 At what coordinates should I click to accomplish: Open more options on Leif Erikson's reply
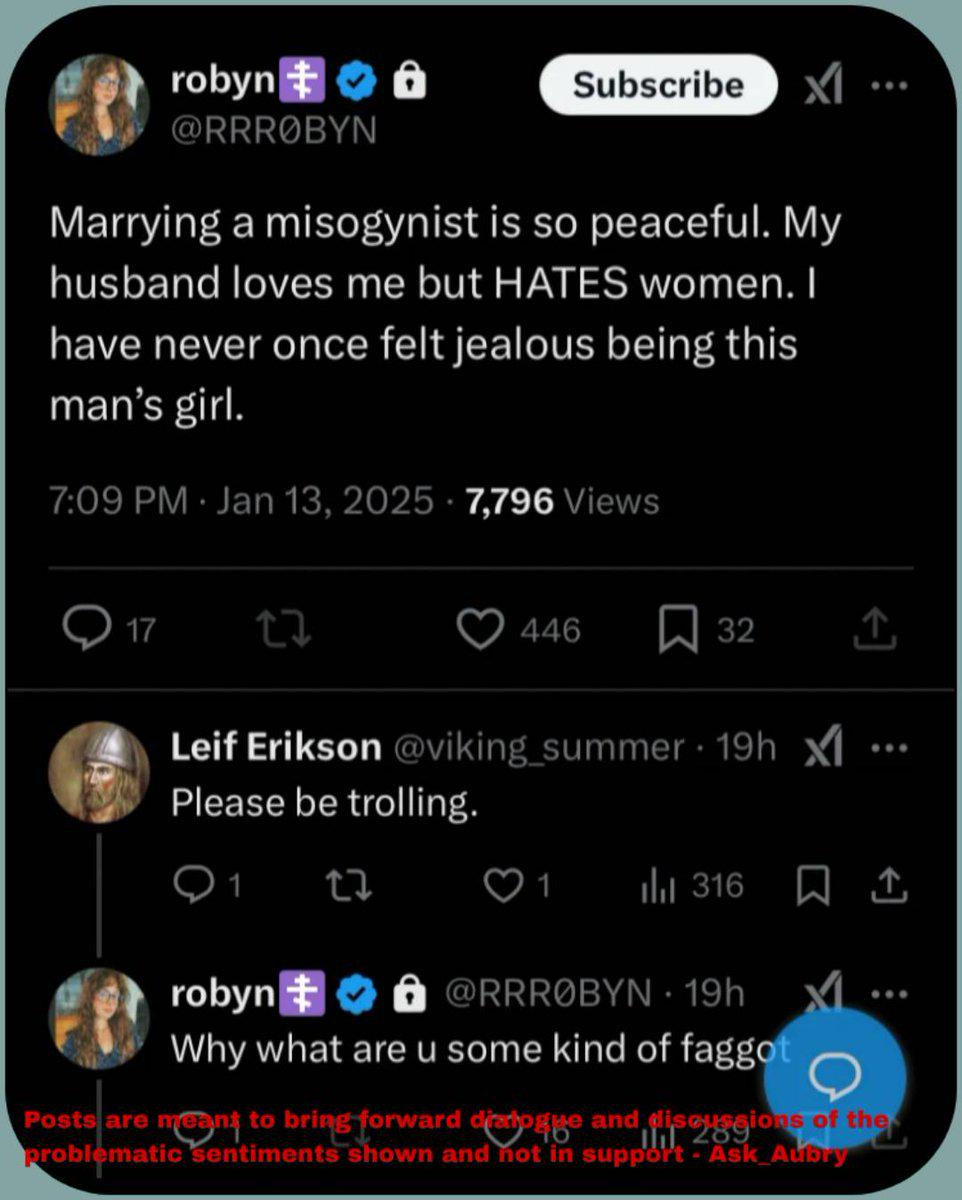(886, 747)
